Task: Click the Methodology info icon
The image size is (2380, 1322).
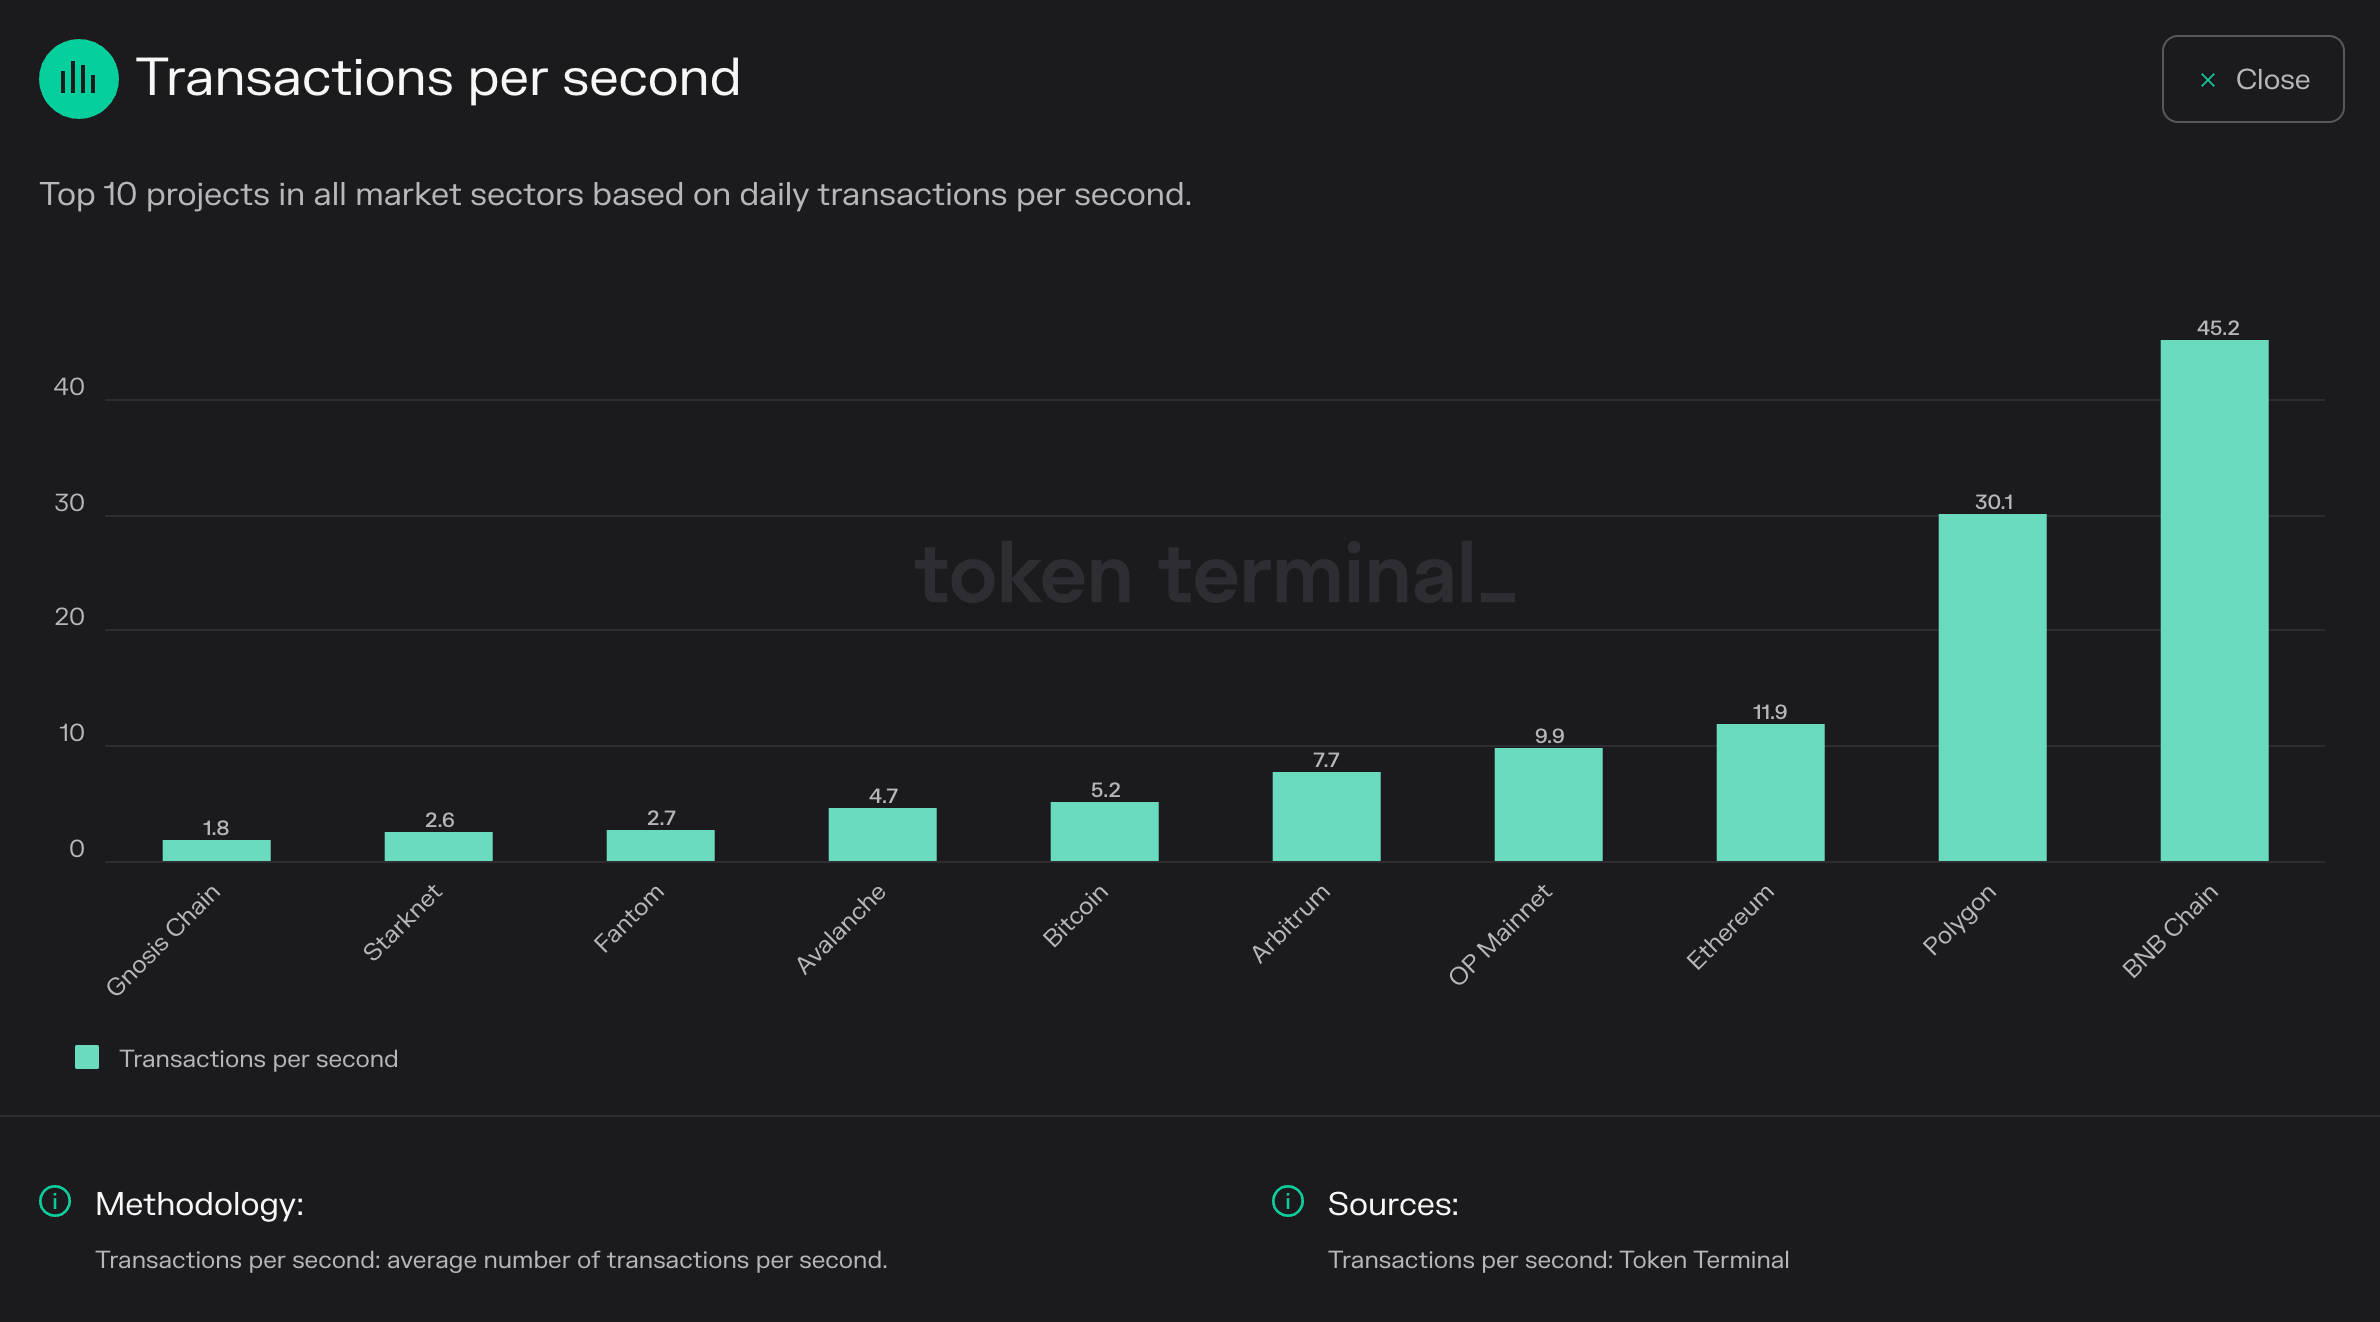Action: 55,1201
